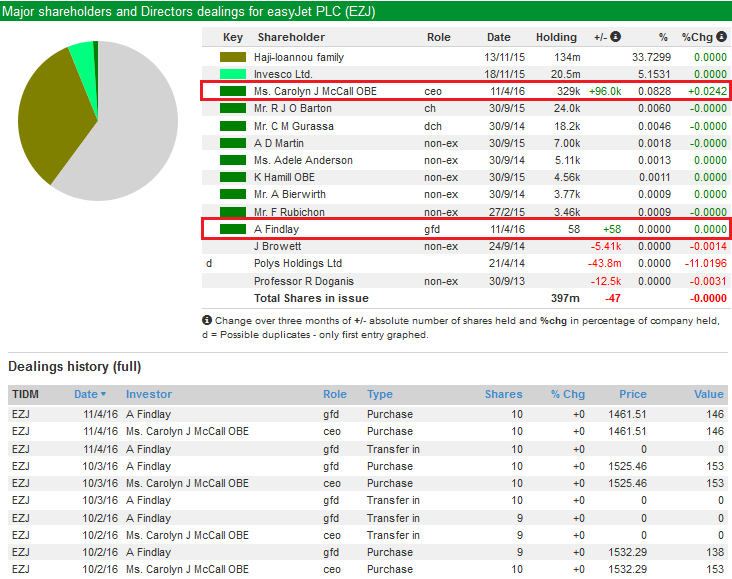Select the Invesco Ltd. shareholder name
732x579 pixels.
pyautogui.click(x=283, y=74)
